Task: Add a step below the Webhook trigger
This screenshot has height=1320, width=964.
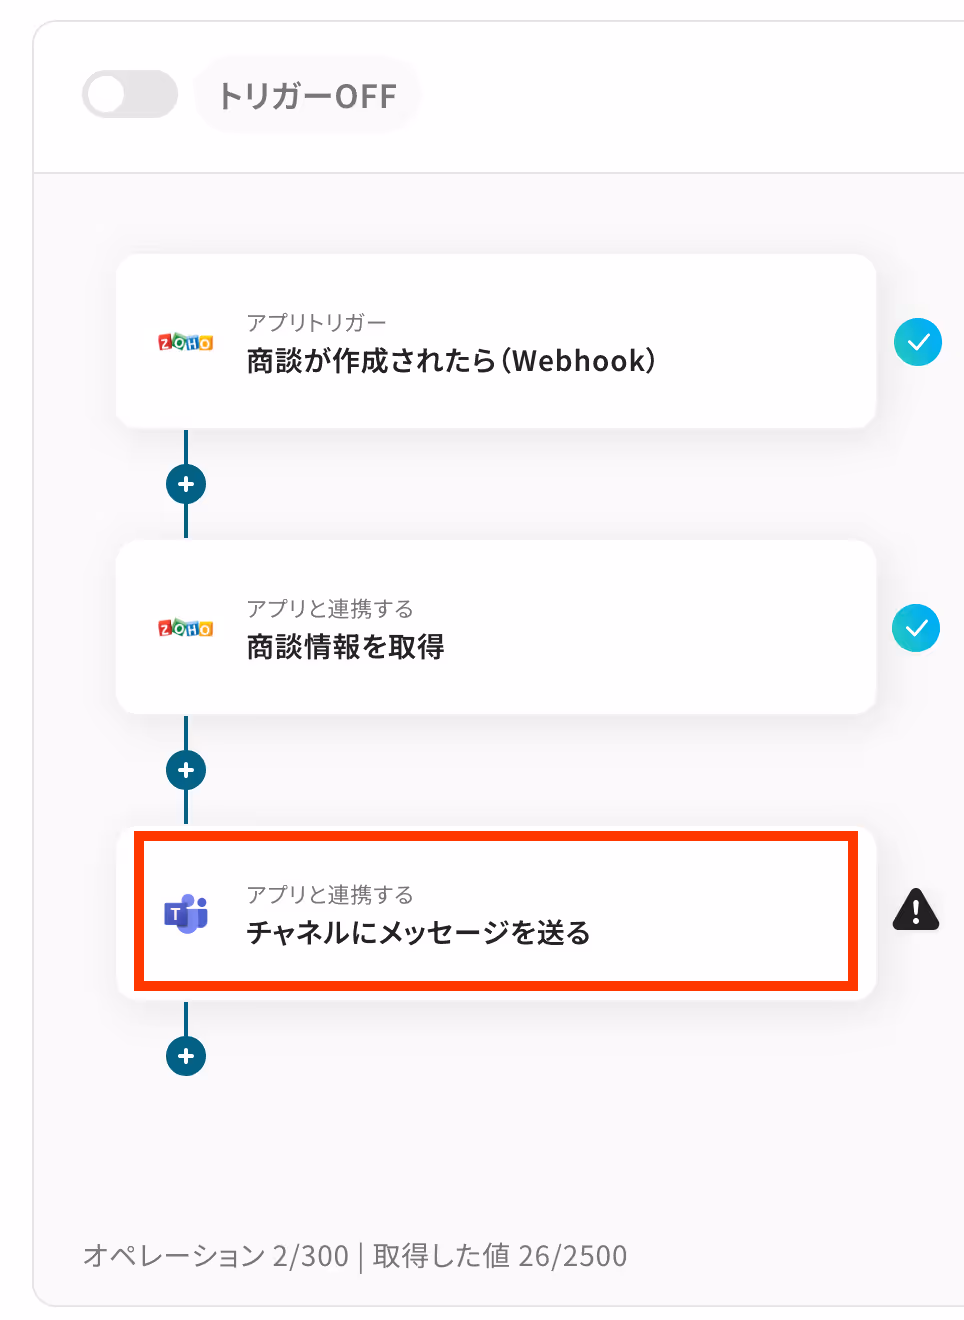Action: (x=186, y=484)
